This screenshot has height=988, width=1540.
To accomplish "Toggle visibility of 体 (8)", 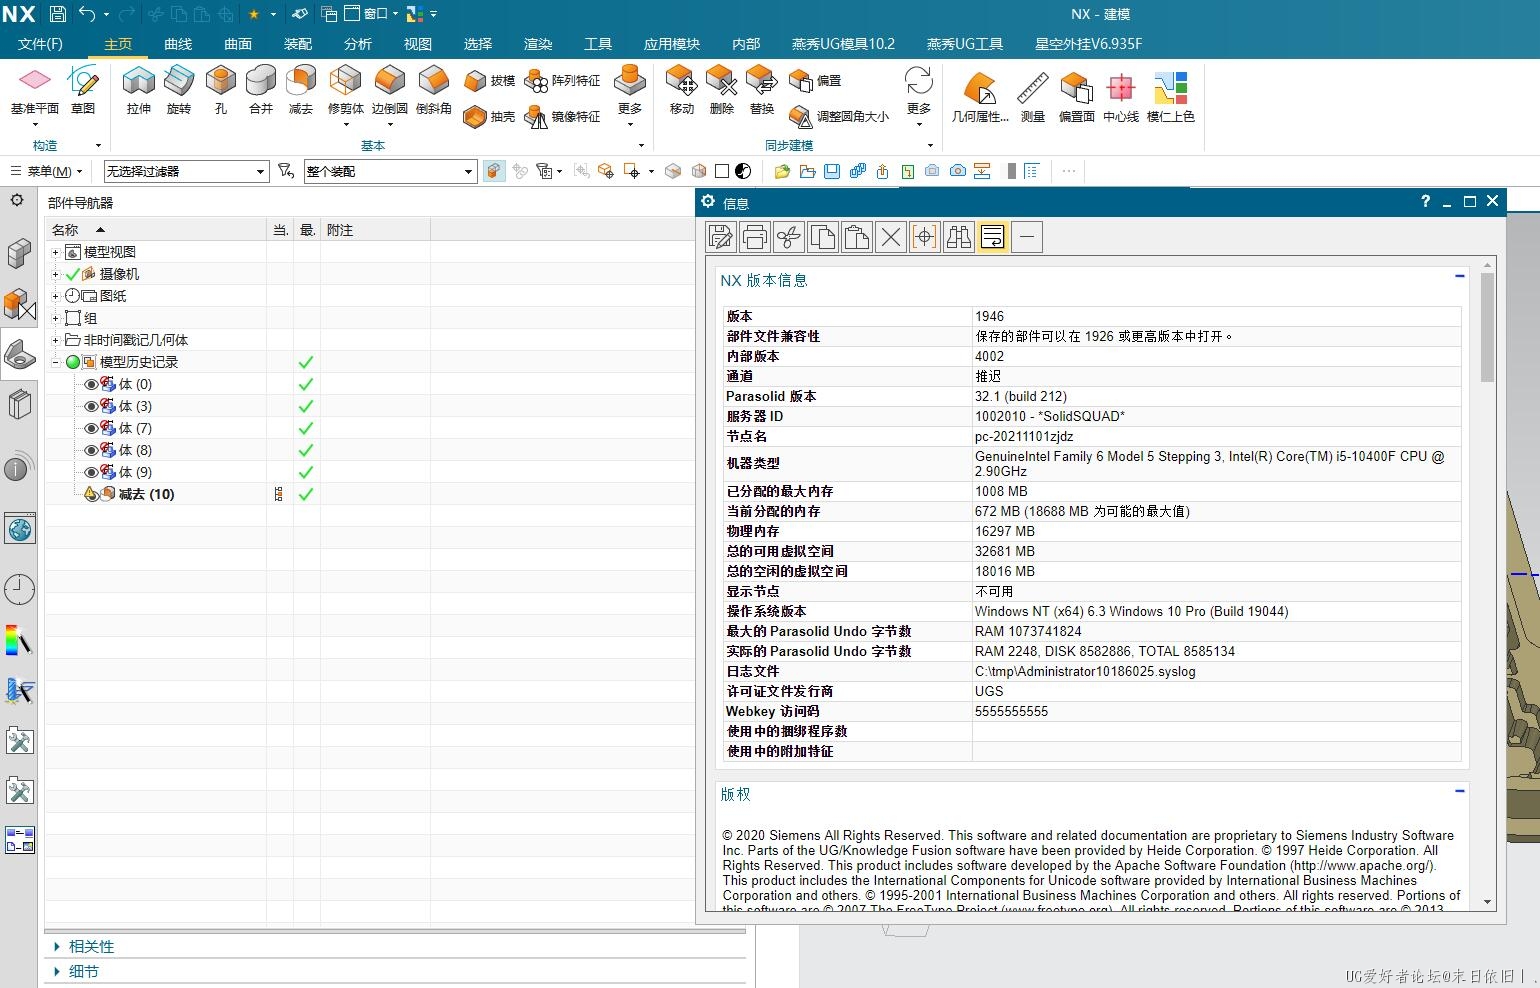I will pos(91,450).
